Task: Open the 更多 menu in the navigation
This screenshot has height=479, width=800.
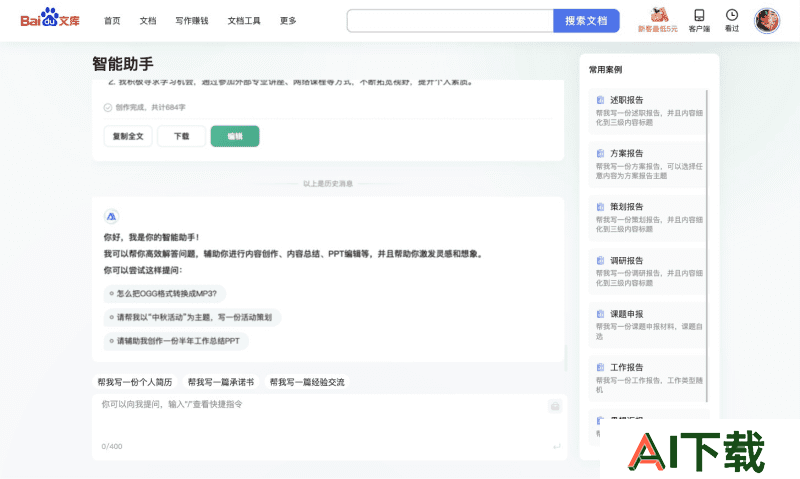Action: pos(288,20)
